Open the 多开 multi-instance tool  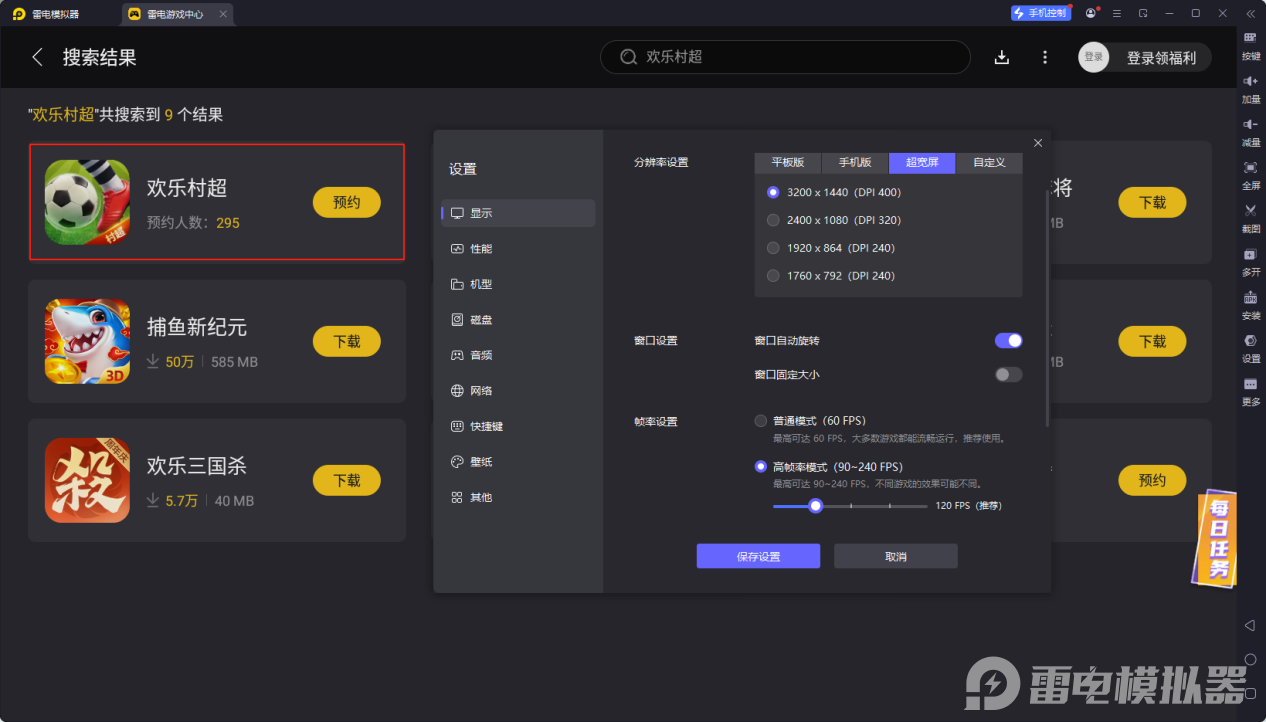click(x=1250, y=261)
